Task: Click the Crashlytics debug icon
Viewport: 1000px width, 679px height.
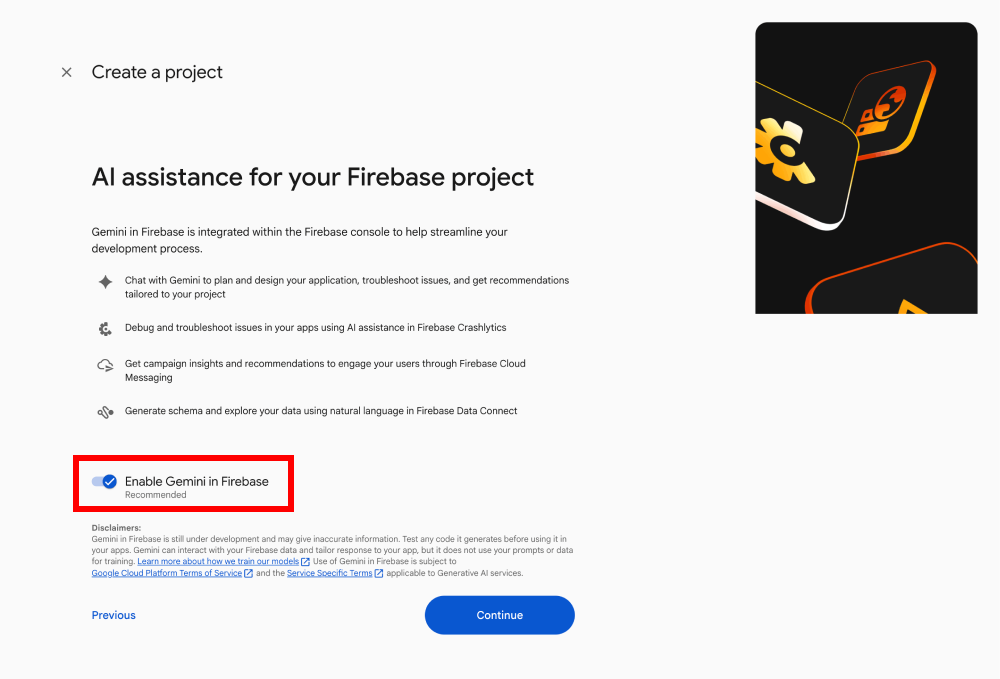Action: tap(105, 328)
